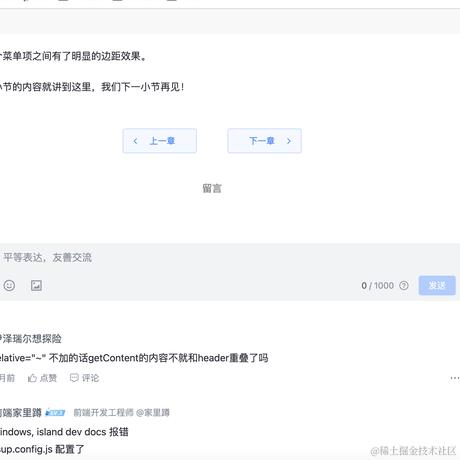
Task: Open commenter profile 端家里蹲
Action: pyautogui.click(x=21, y=413)
